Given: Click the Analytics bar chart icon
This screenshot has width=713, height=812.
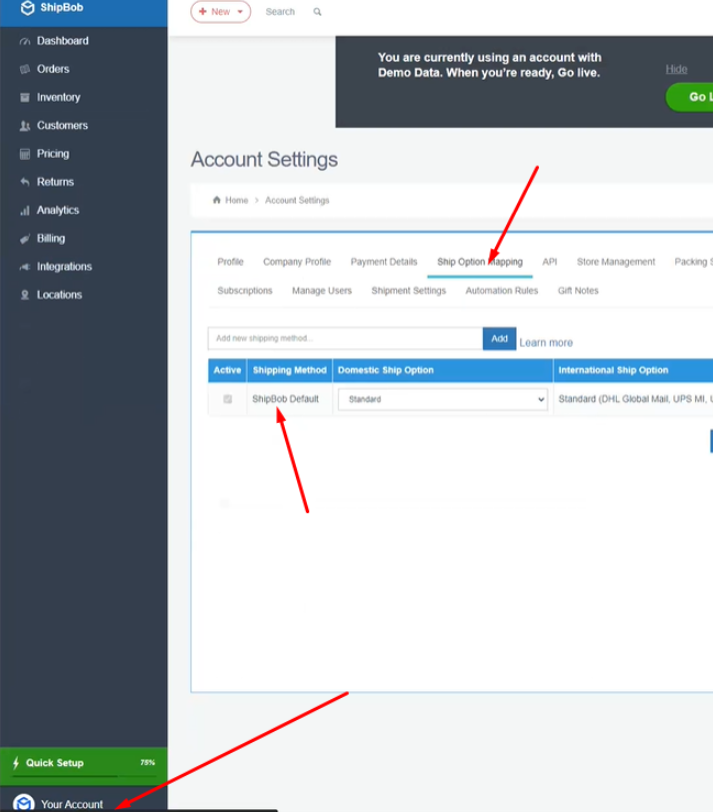Looking at the screenshot, I should (25, 210).
